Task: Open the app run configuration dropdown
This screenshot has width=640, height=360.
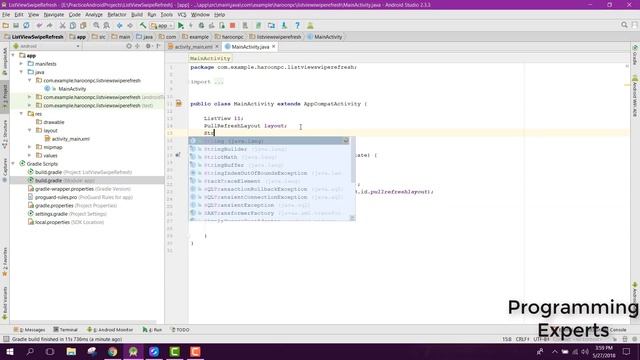Action: point(162,26)
